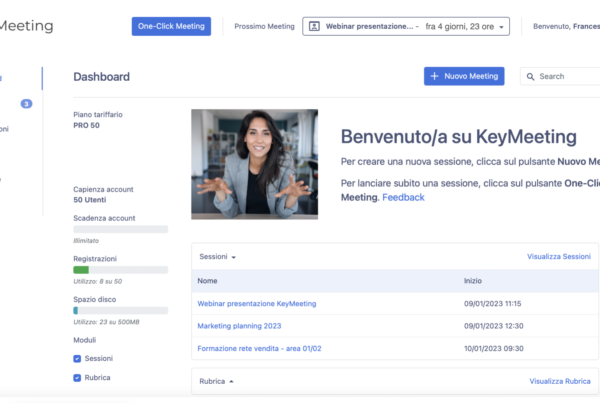Open Formazione rete vendita - area 01/02
This screenshot has height=403, width=600.
[x=259, y=349]
